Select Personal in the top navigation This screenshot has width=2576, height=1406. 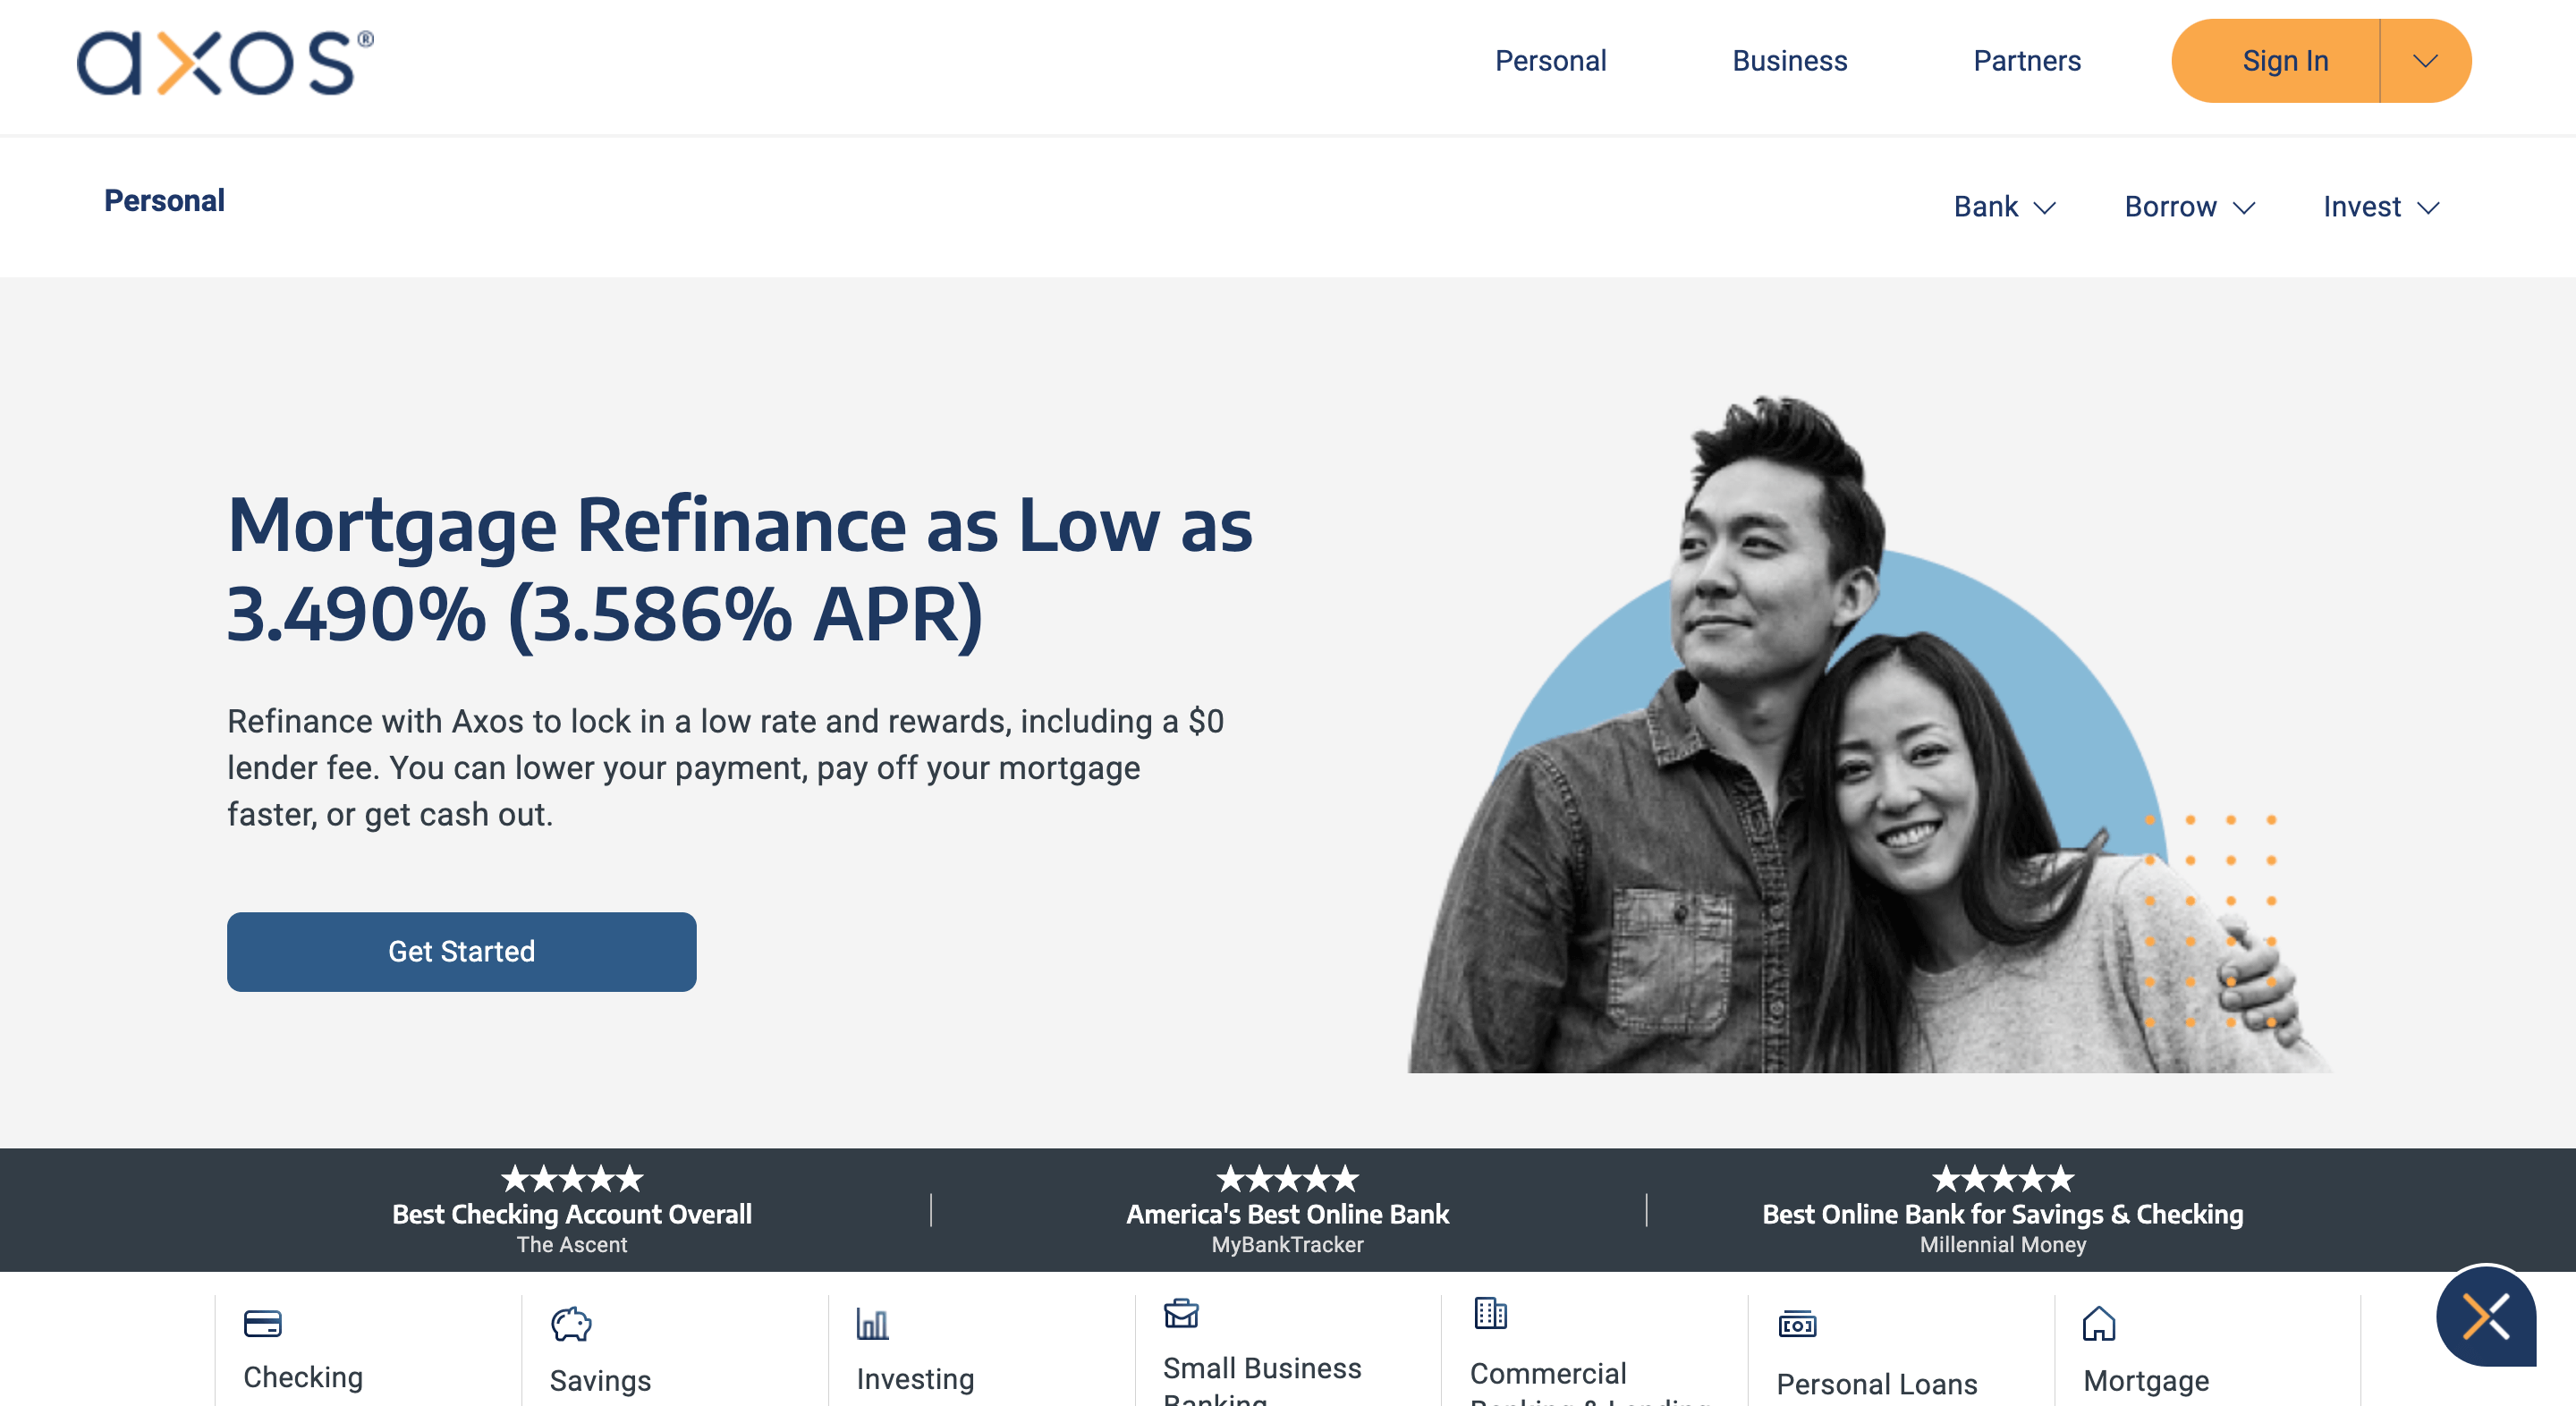[x=1550, y=61]
